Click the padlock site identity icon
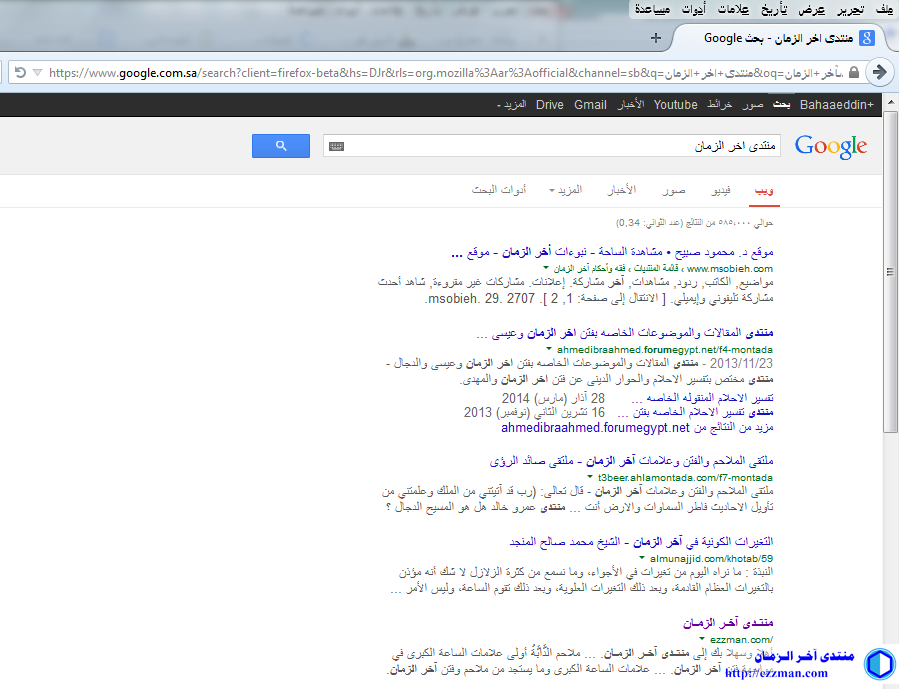 coord(852,72)
